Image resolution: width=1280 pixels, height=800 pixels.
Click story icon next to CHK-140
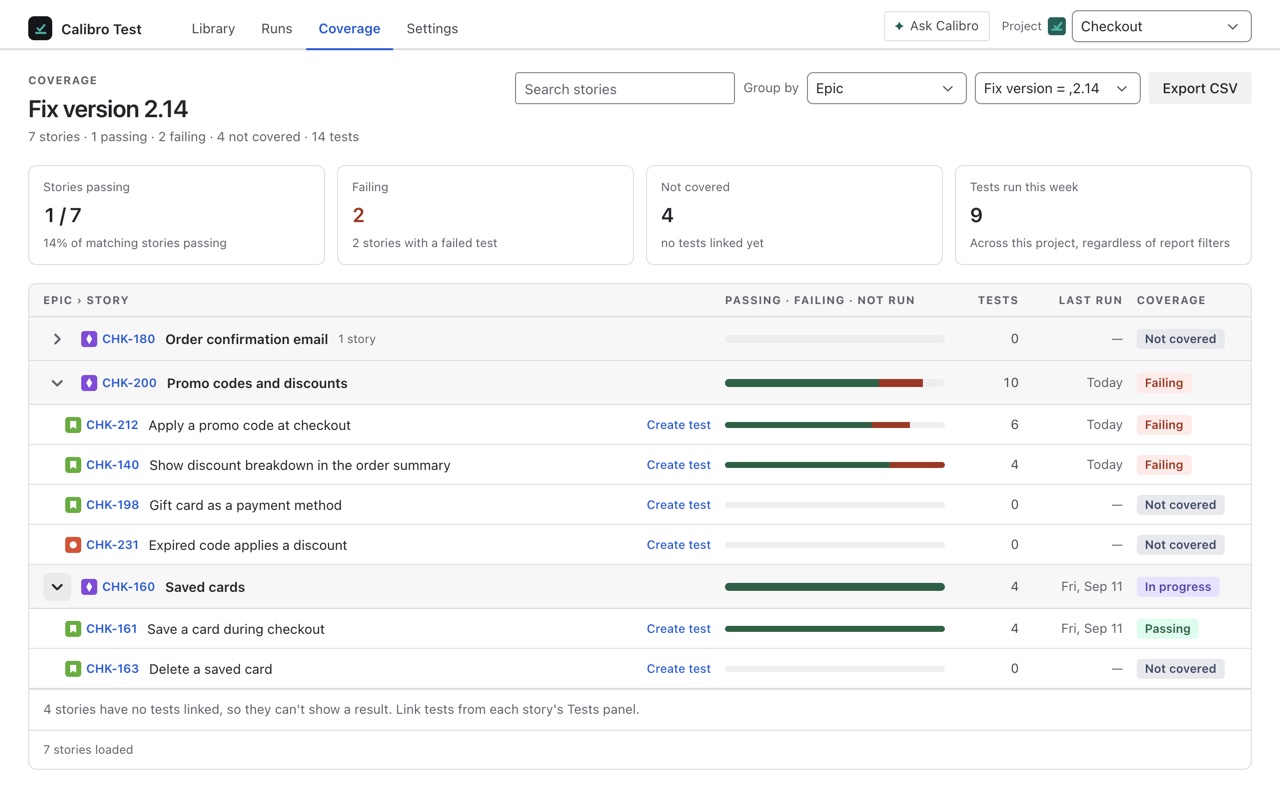[x=73, y=465]
